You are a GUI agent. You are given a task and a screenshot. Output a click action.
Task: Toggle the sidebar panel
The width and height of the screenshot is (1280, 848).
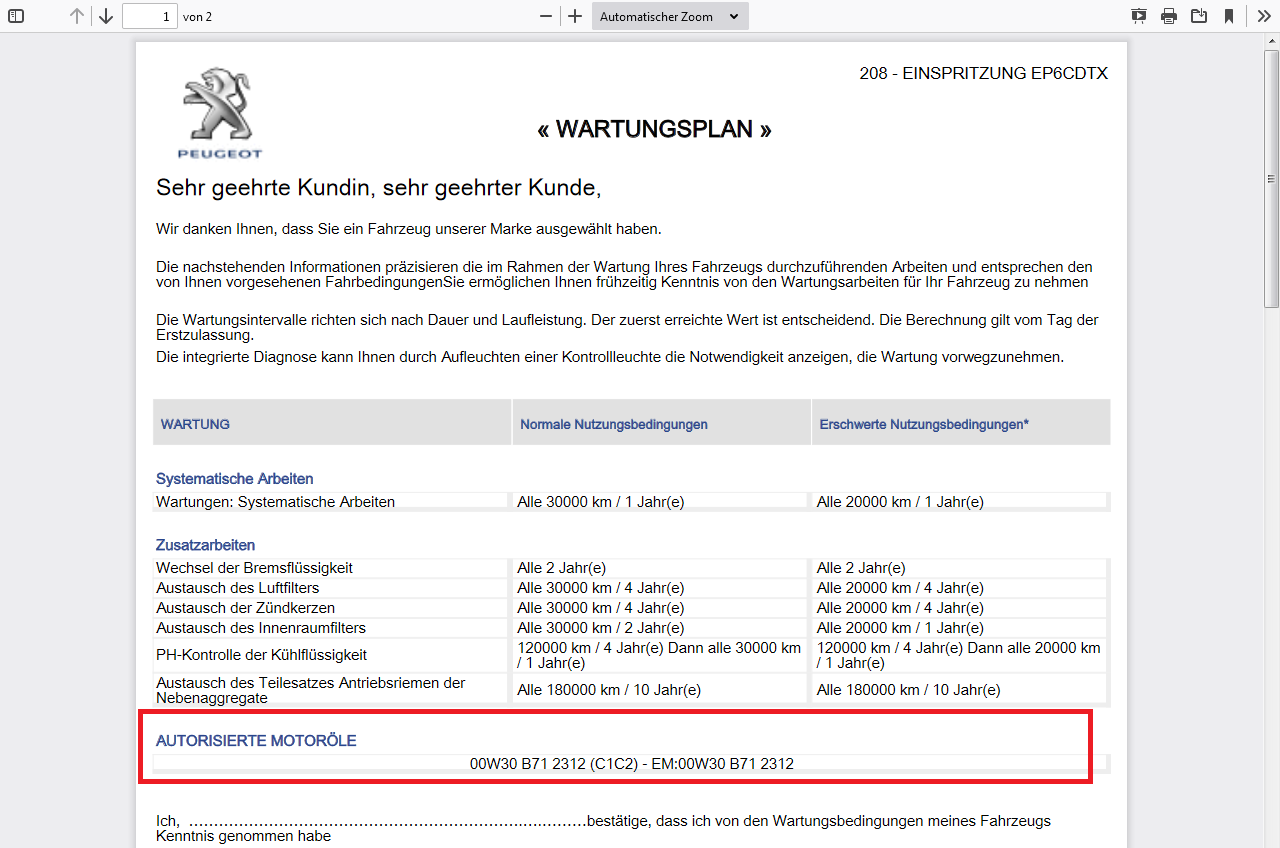coord(16,16)
